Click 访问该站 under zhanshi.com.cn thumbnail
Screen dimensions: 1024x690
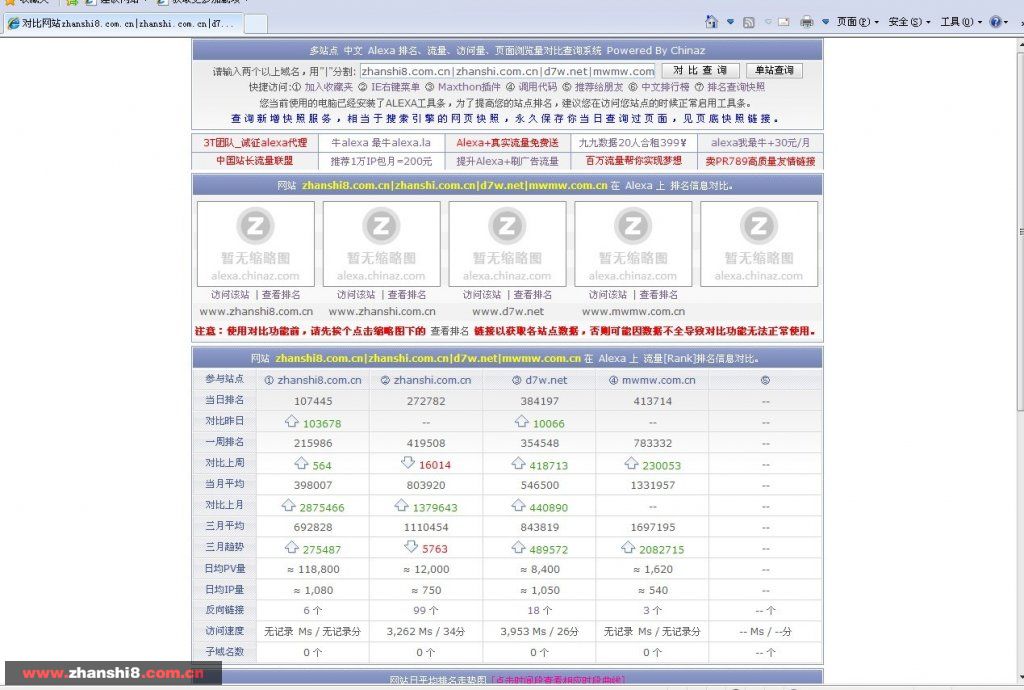(x=356, y=295)
